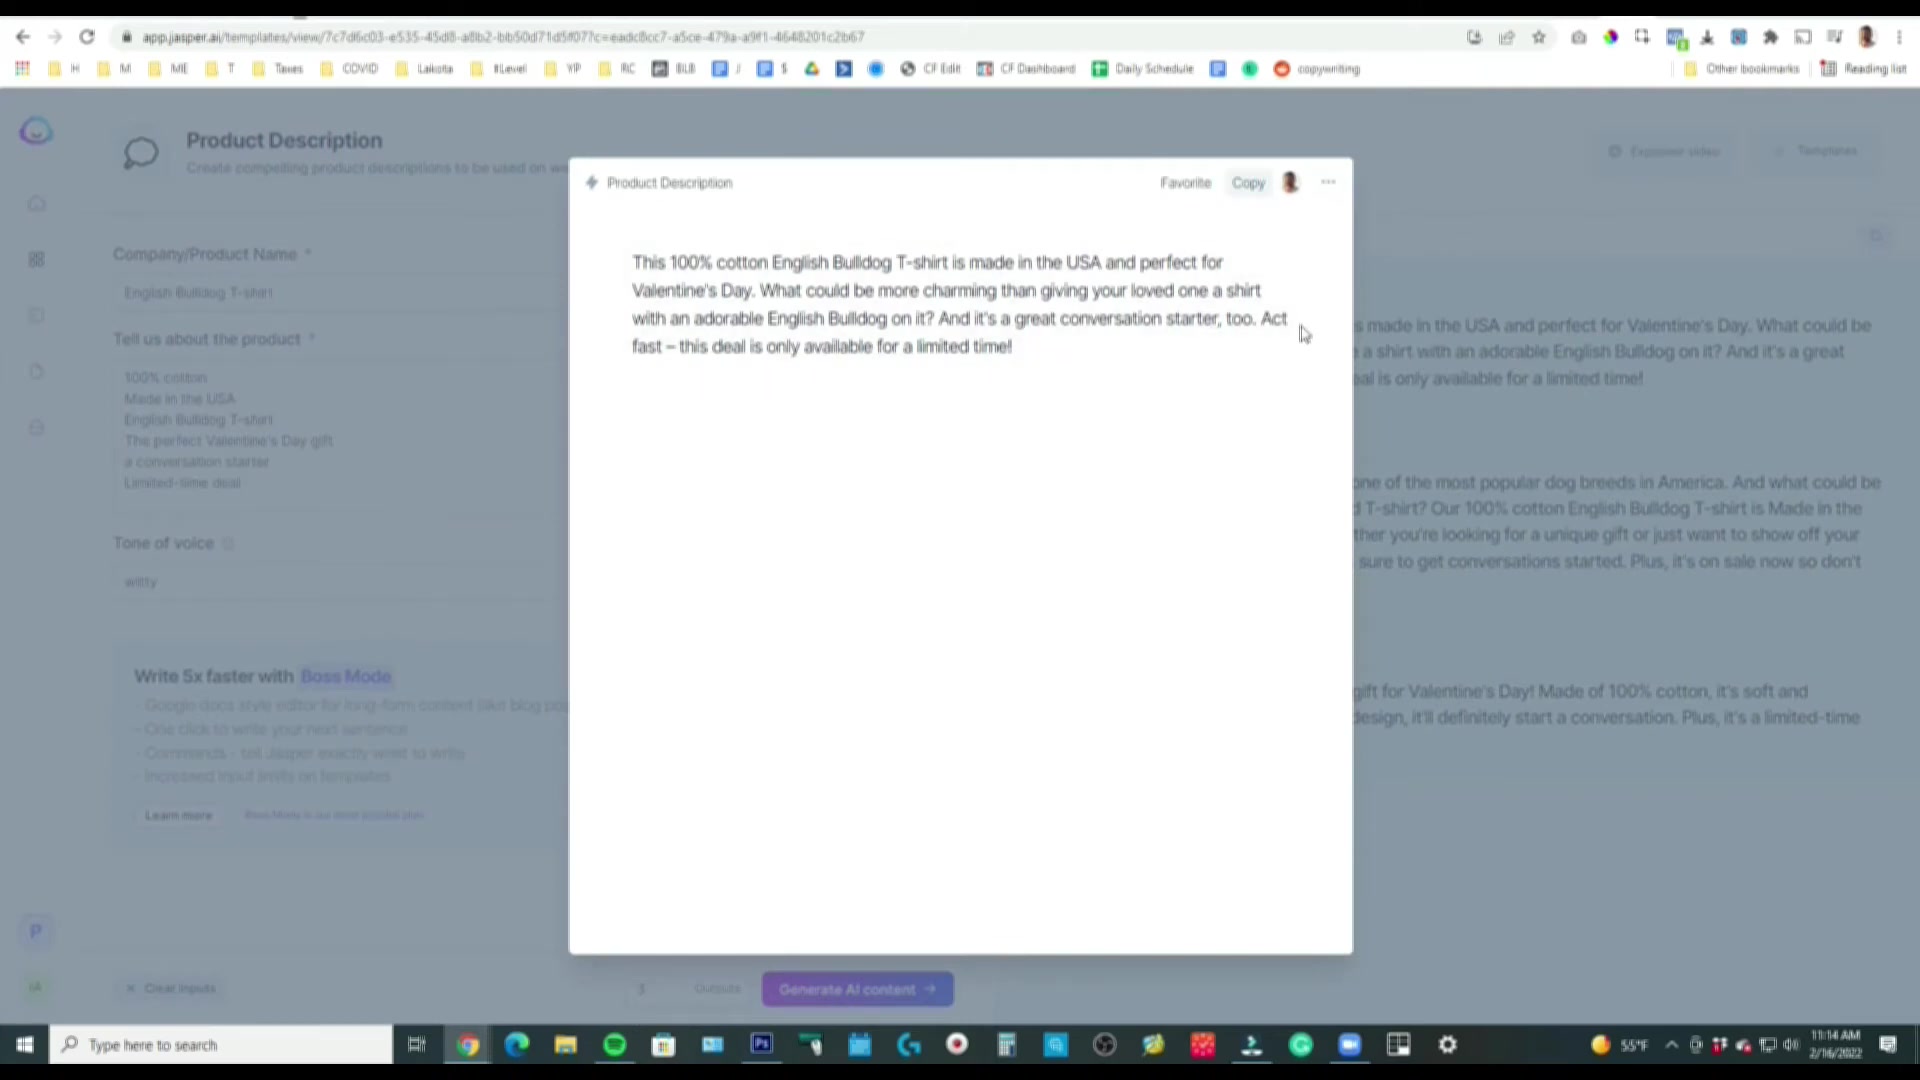1920x1080 pixels.
Task: Open the RC bookmark folder
Action: pyautogui.click(x=617, y=69)
